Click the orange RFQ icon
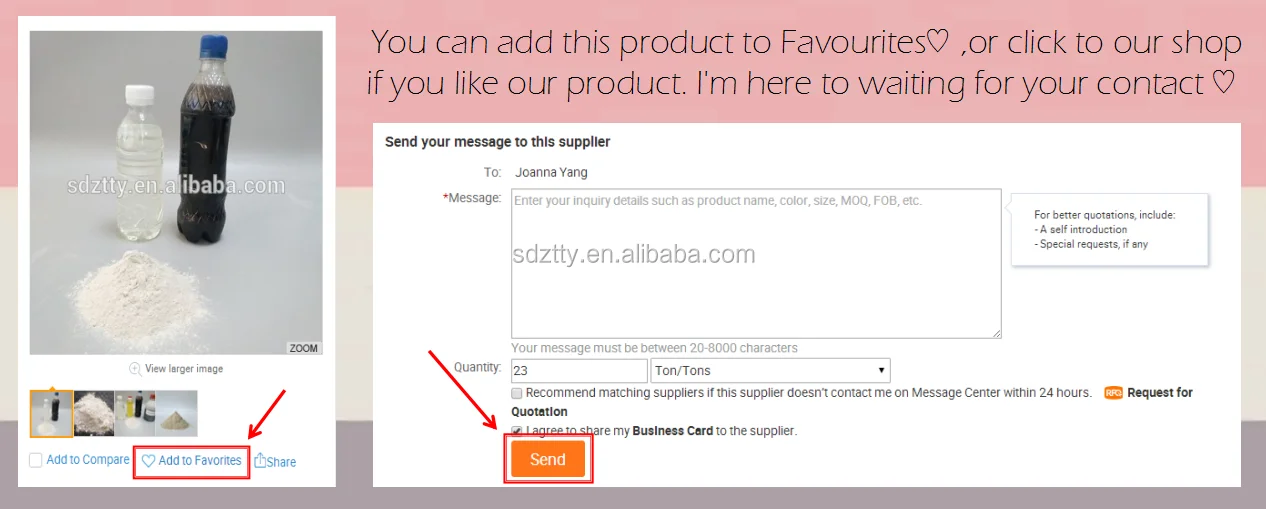This screenshot has width=1266, height=509. pyautogui.click(x=1113, y=393)
